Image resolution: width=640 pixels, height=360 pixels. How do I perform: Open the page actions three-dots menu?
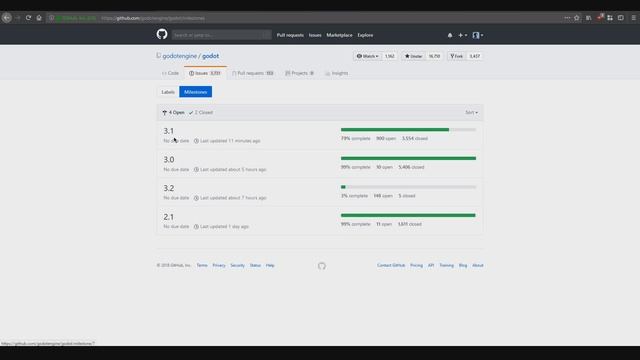[567, 18]
